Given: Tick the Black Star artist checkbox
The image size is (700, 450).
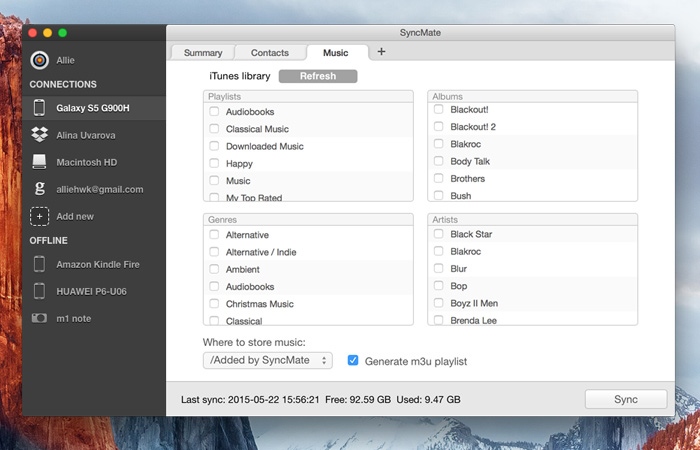Looking at the screenshot, I should (x=439, y=233).
